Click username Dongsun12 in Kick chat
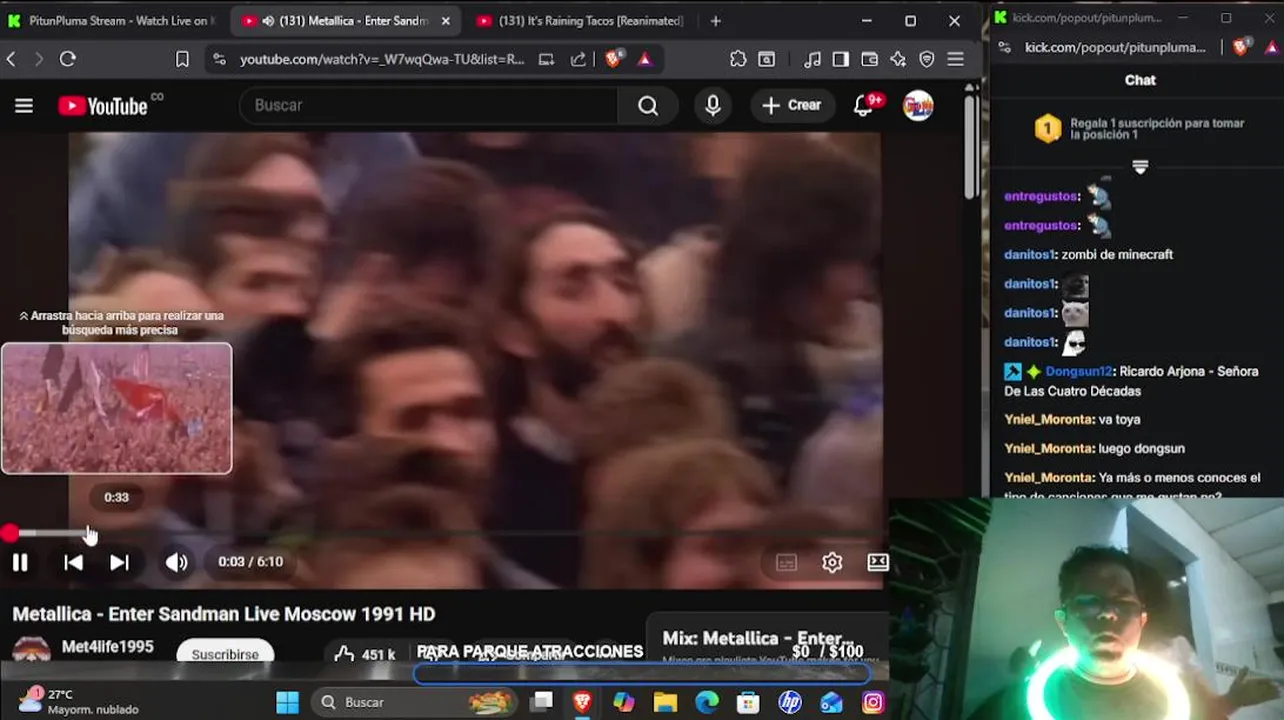This screenshot has width=1284, height=720. point(1079,371)
